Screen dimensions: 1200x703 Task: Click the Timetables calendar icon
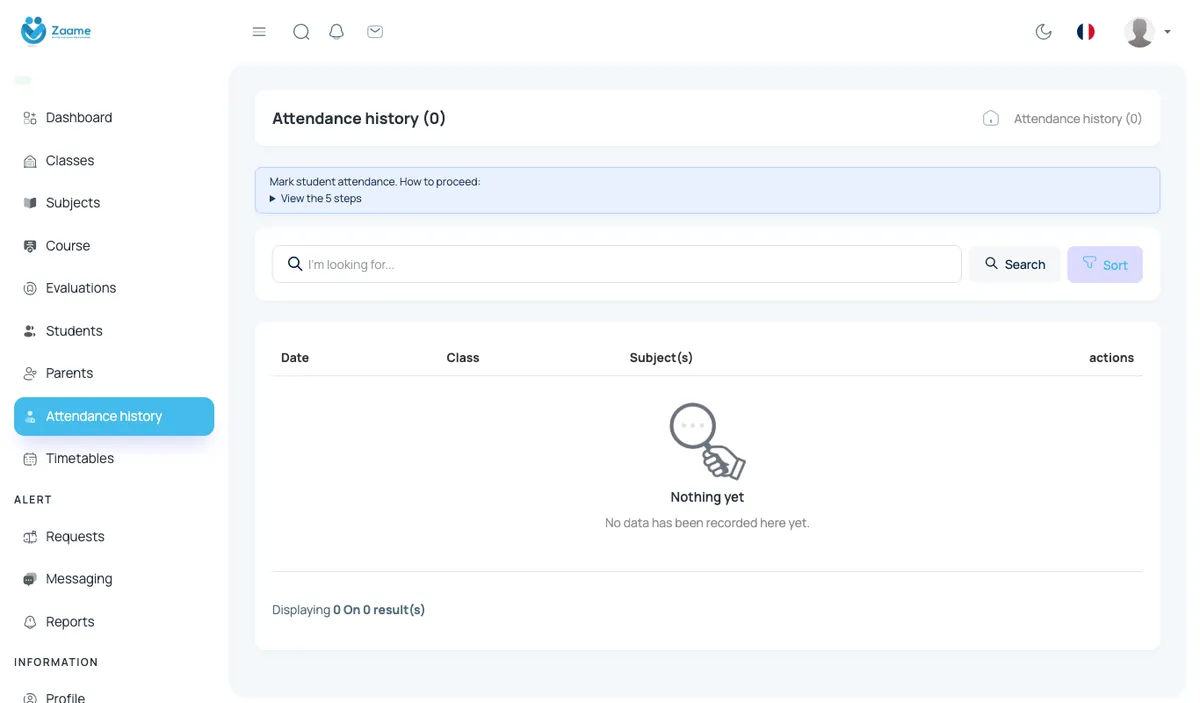(x=30, y=459)
